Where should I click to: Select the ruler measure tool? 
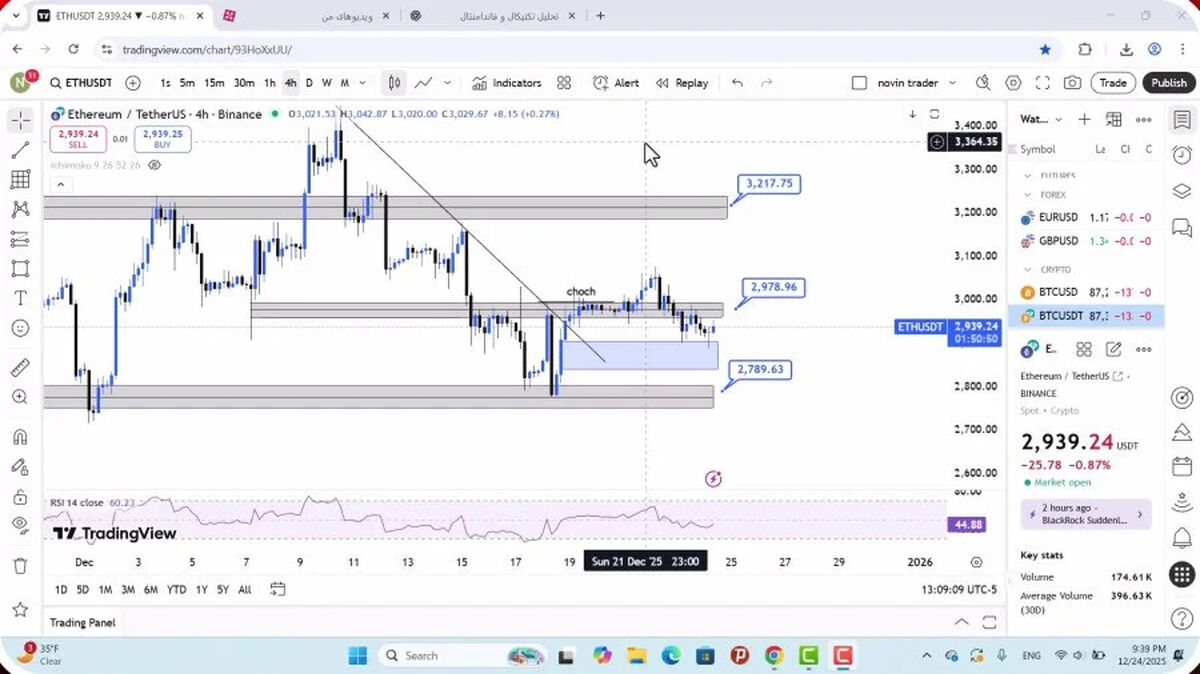[x=20, y=367]
